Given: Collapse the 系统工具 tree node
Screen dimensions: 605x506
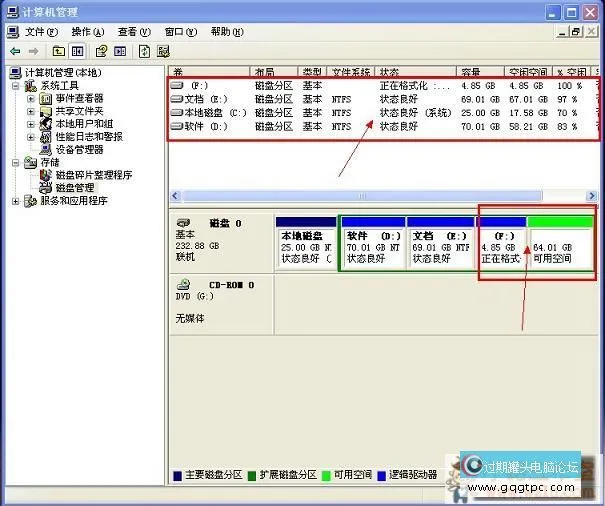Looking at the screenshot, I should [x=16, y=86].
